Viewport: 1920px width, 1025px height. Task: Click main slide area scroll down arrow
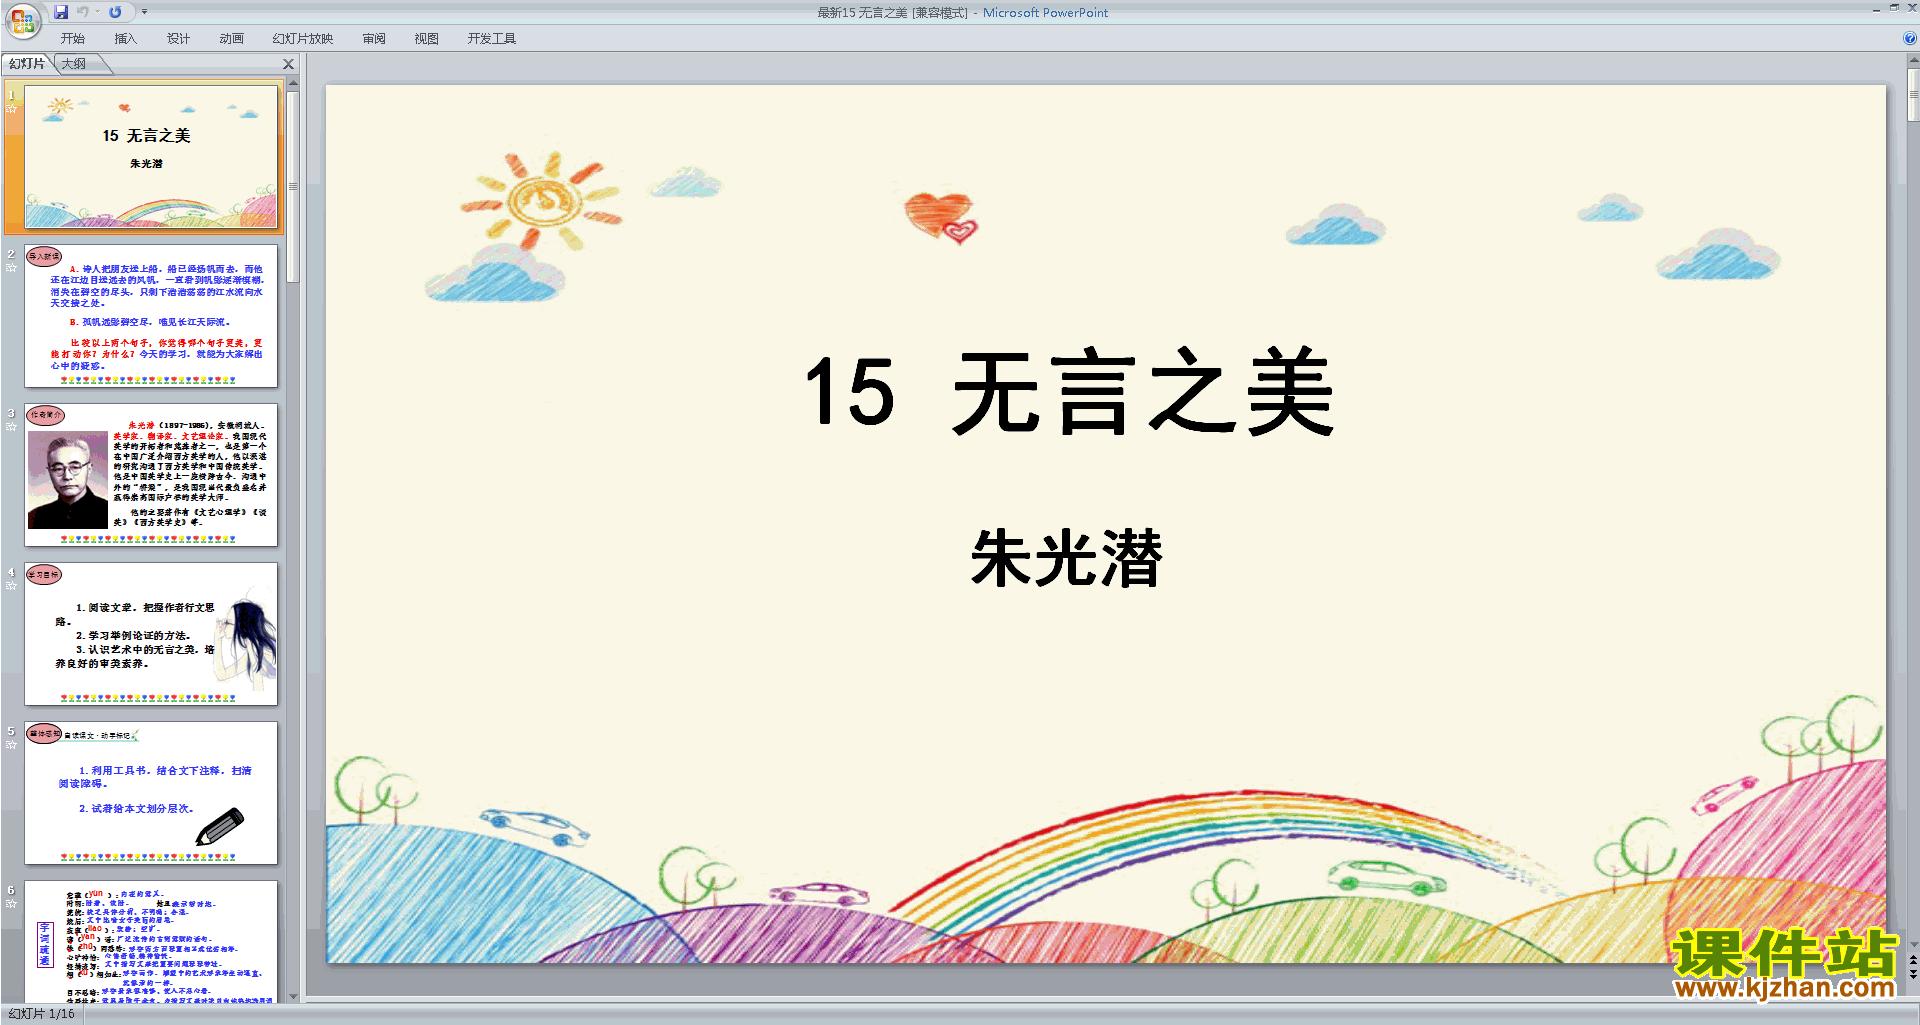click(1913, 944)
